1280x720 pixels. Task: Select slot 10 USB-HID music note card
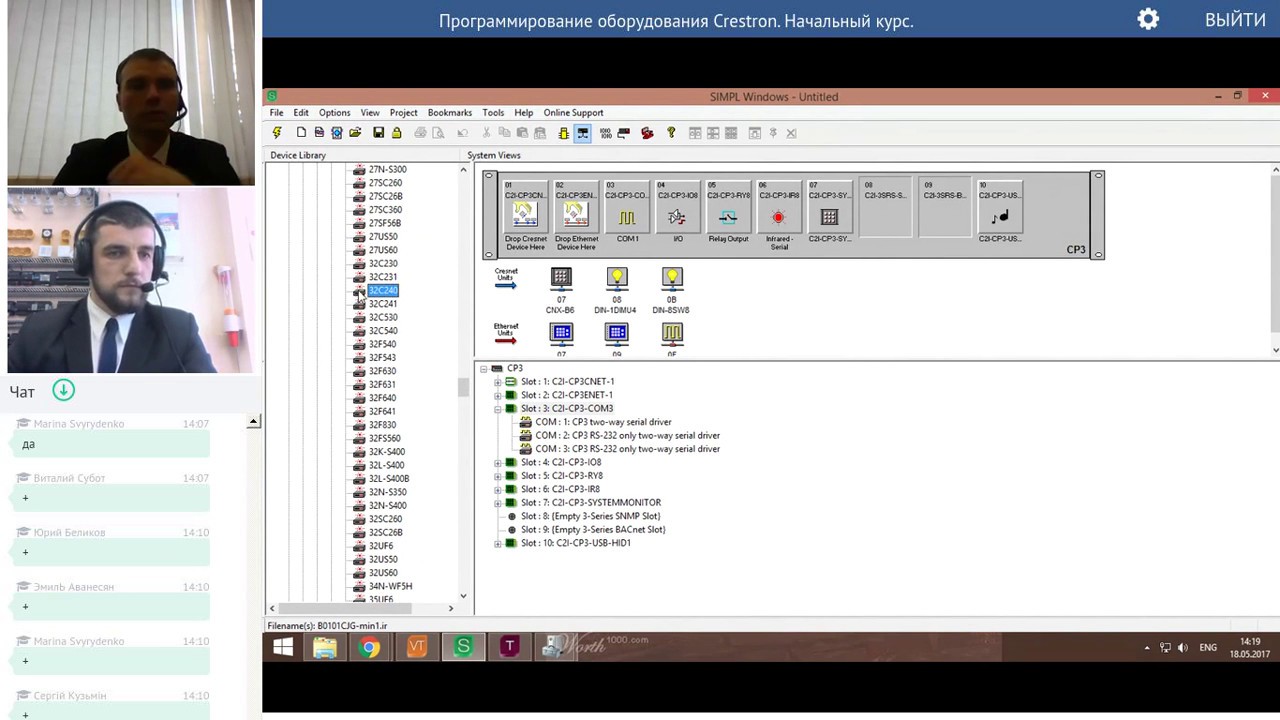tap(1000, 214)
